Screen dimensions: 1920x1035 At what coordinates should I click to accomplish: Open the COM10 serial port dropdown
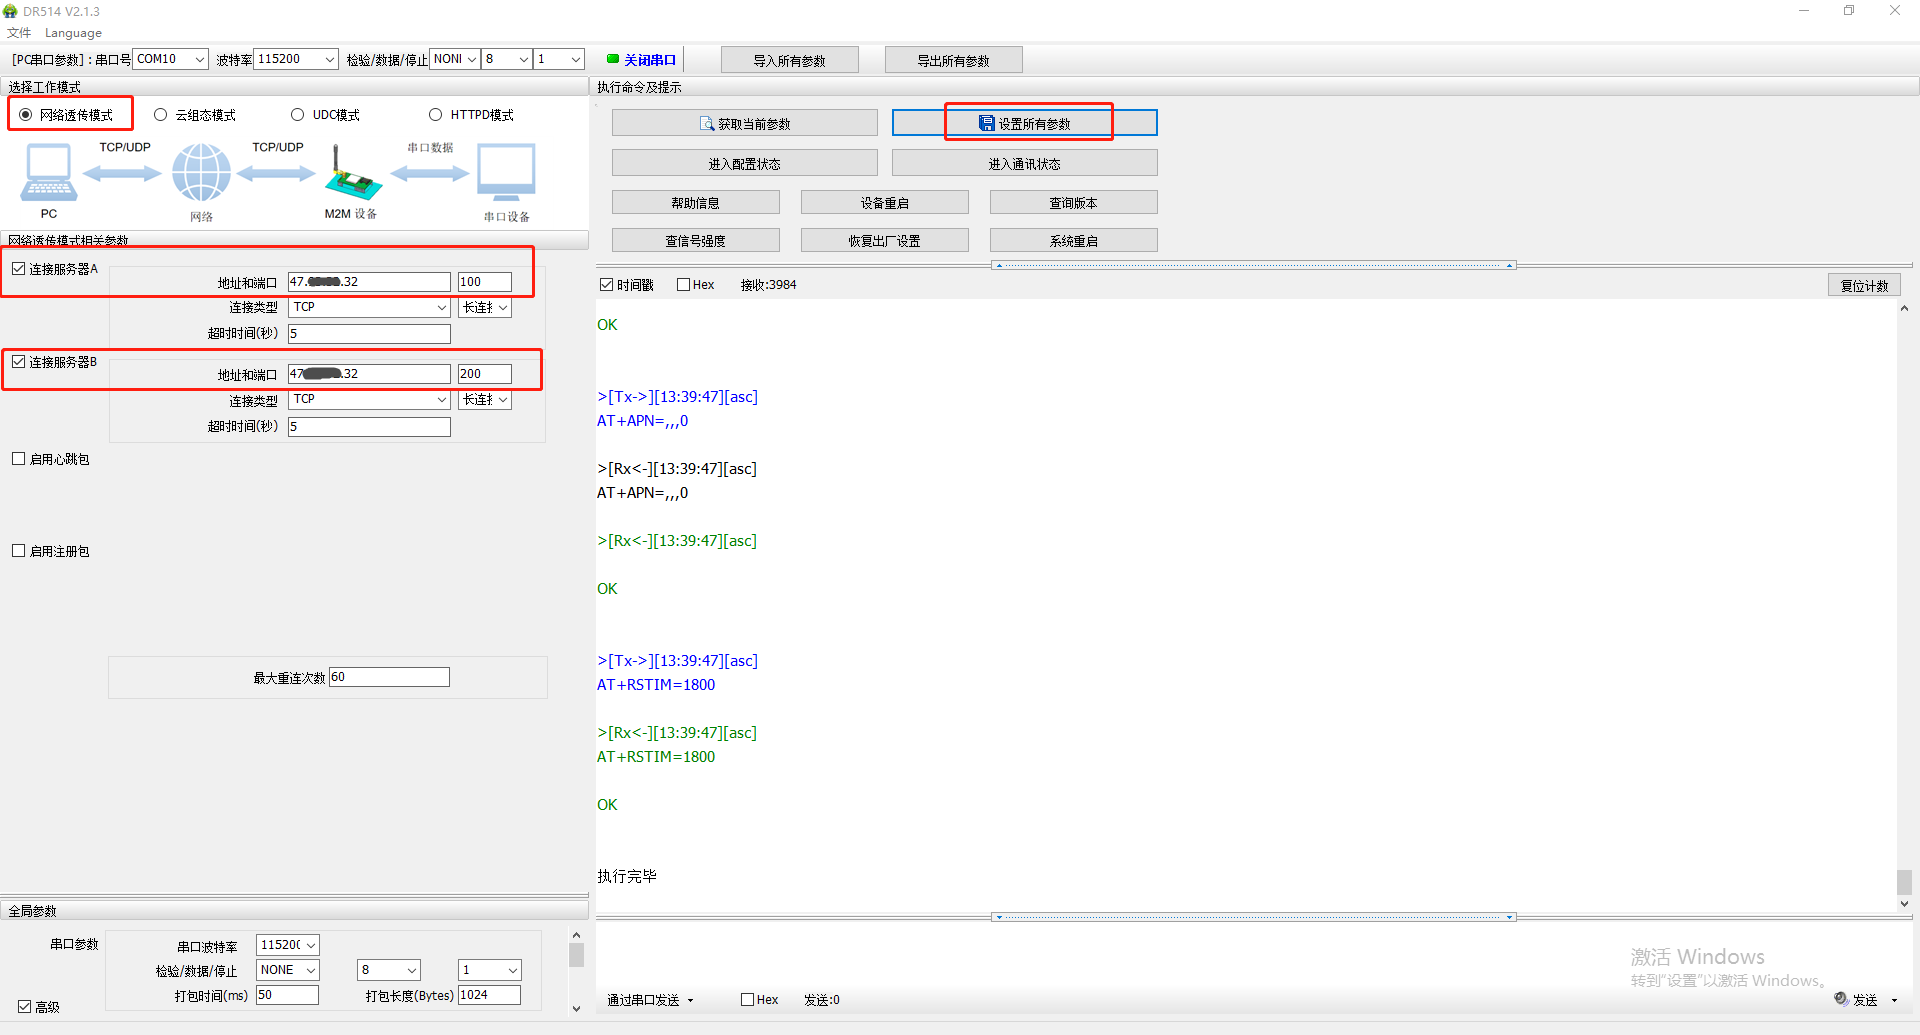point(171,59)
